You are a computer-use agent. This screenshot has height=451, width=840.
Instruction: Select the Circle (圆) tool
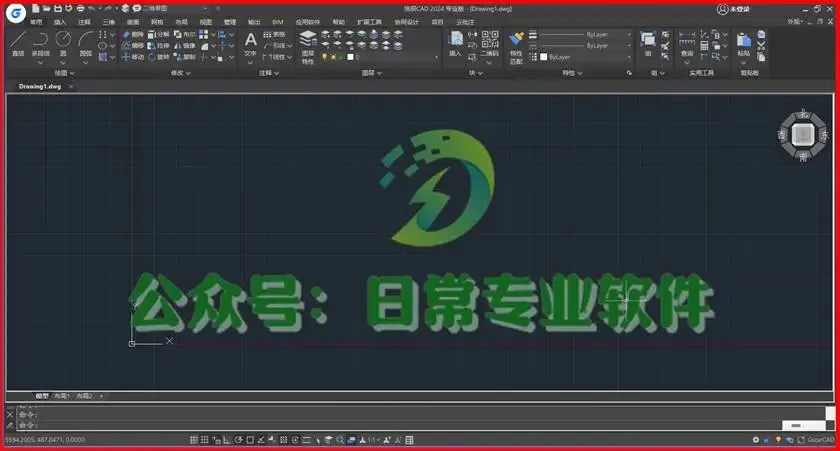pos(63,43)
